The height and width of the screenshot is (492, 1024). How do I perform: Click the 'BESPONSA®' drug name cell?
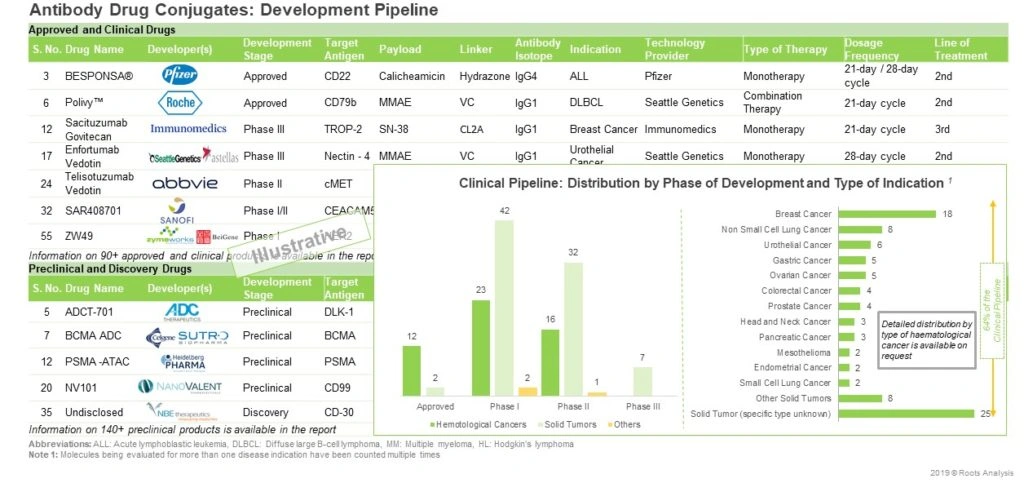99,76
